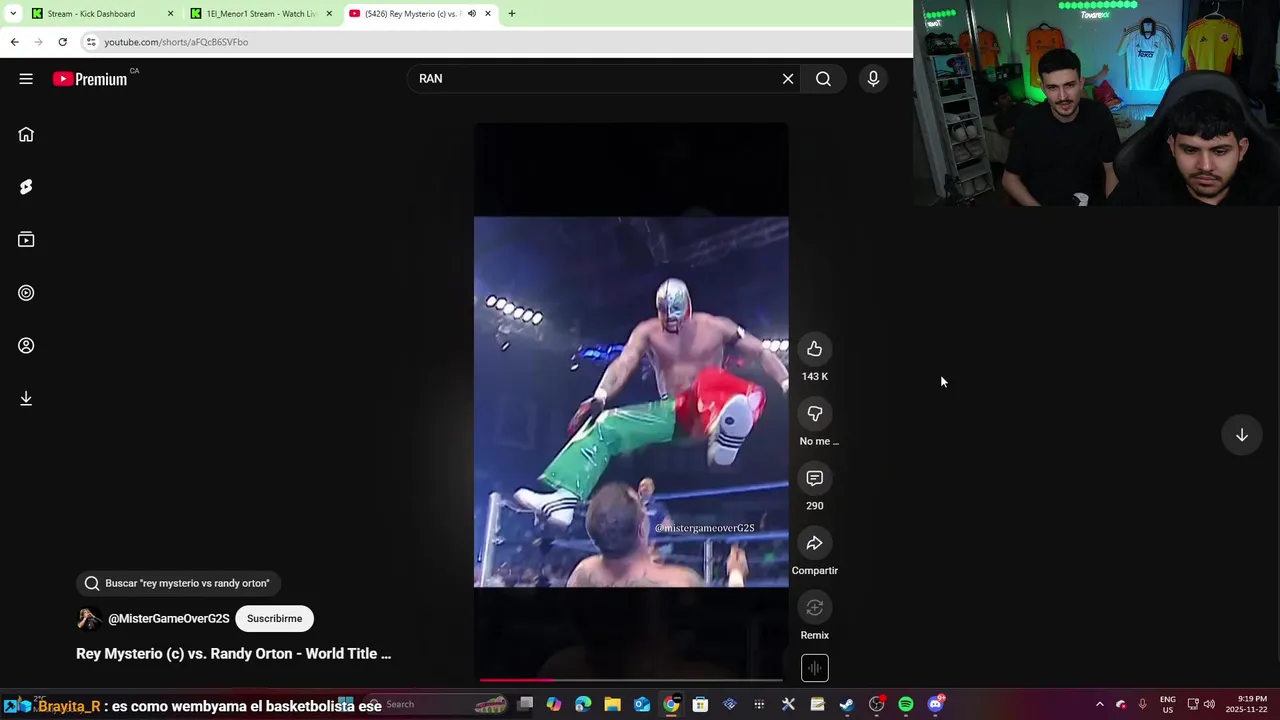Go back in browser history
Viewport: 1280px width, 720px height.
[14, 42]
